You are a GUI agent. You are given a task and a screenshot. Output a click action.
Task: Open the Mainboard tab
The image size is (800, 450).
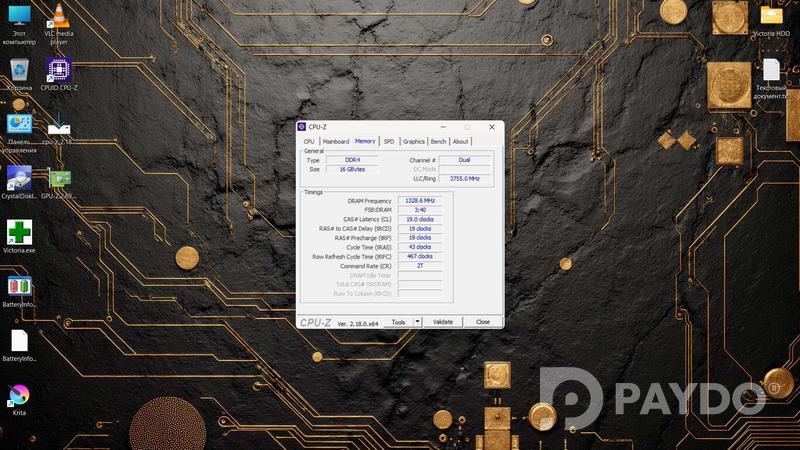coord(336,142)
